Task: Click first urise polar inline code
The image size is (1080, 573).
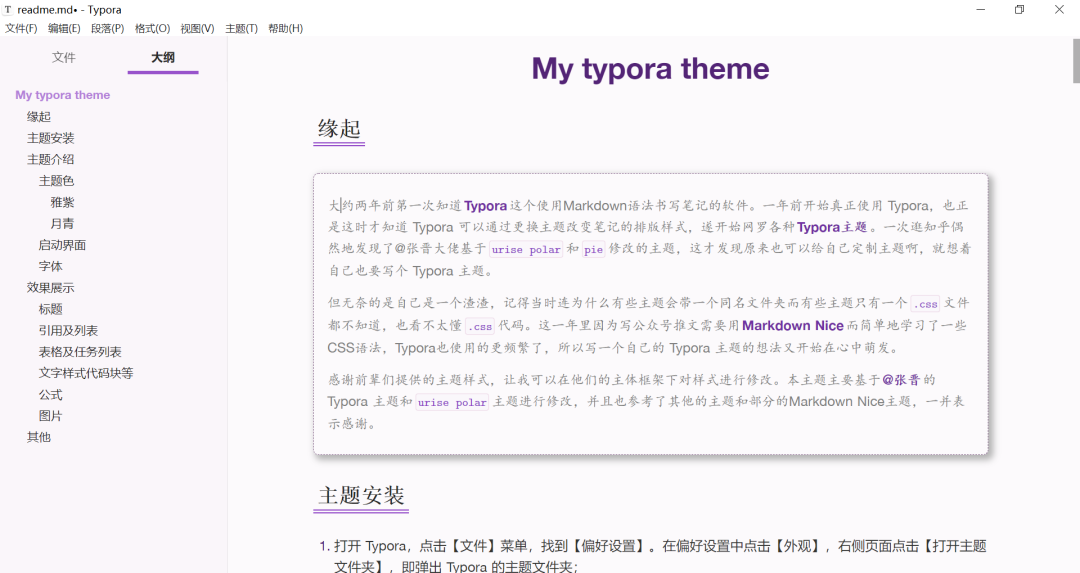Action: tap(526, 249)
